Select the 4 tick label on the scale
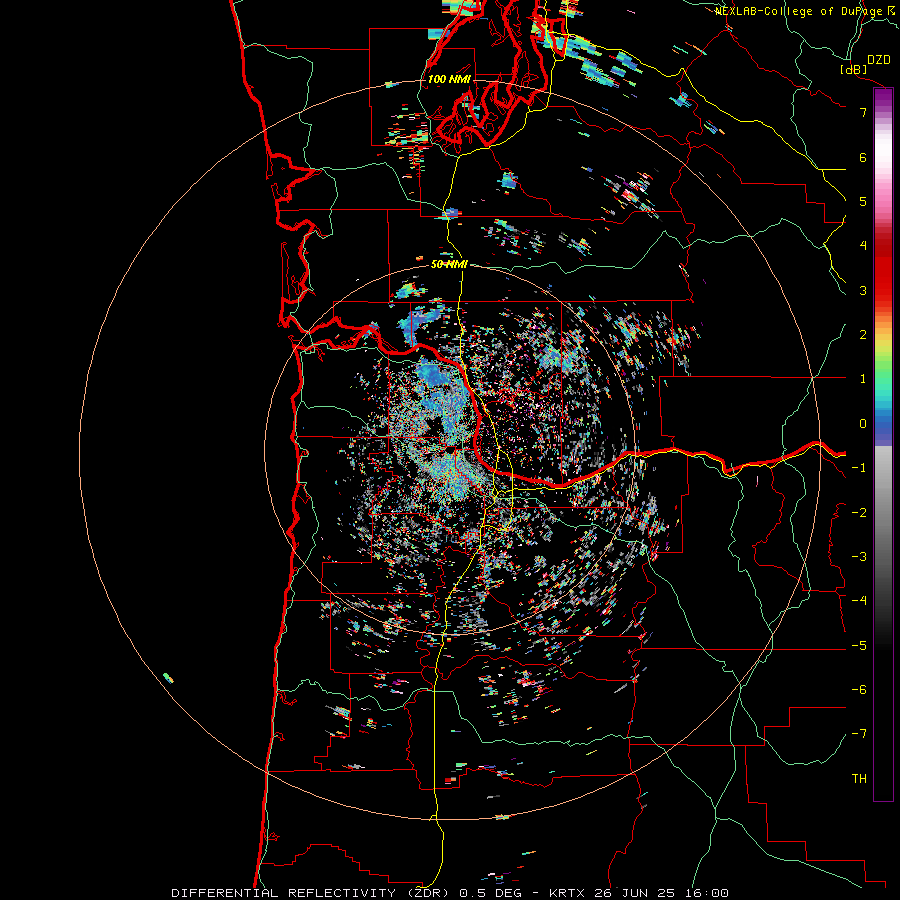900x900 pixels. (863, 246)
